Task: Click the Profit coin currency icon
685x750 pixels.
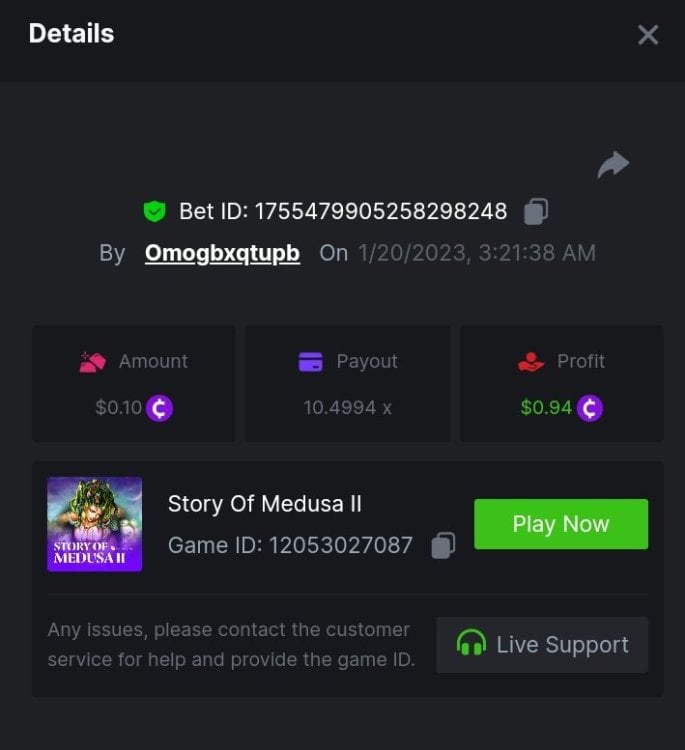Action: pyautogui.click(x=590, y=408)
